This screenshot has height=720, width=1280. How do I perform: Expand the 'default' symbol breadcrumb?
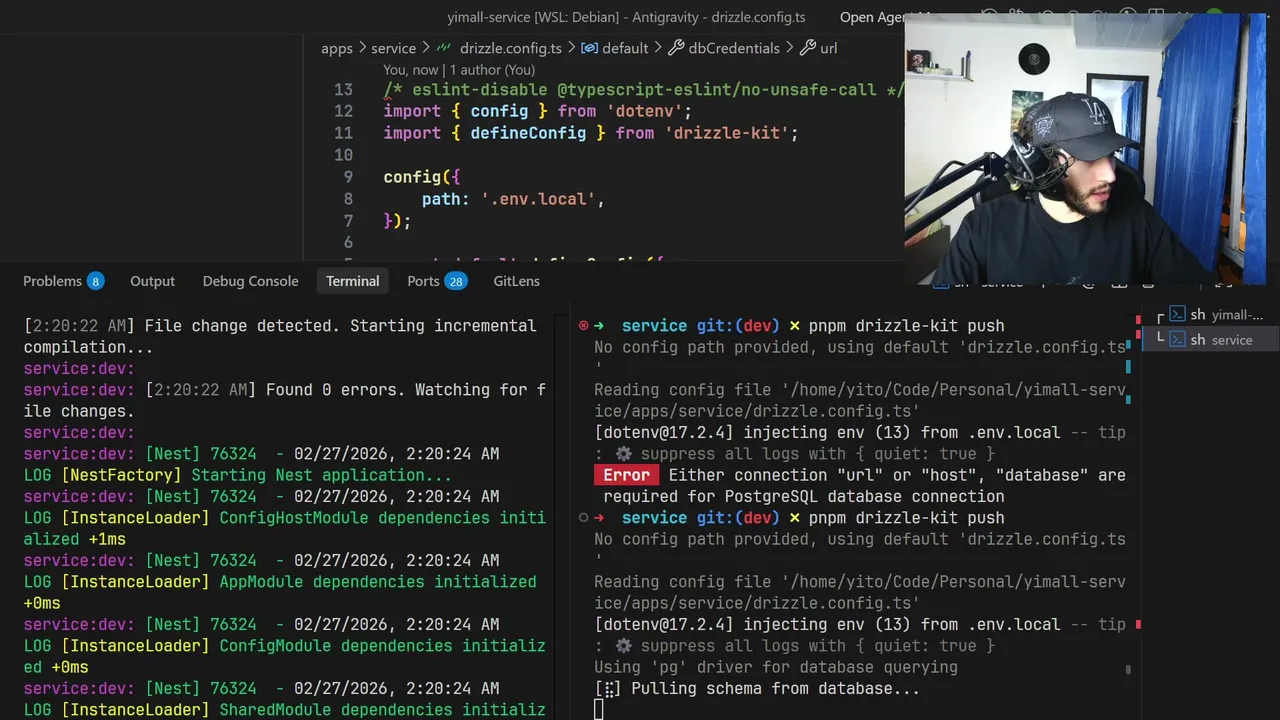[615, 48]
